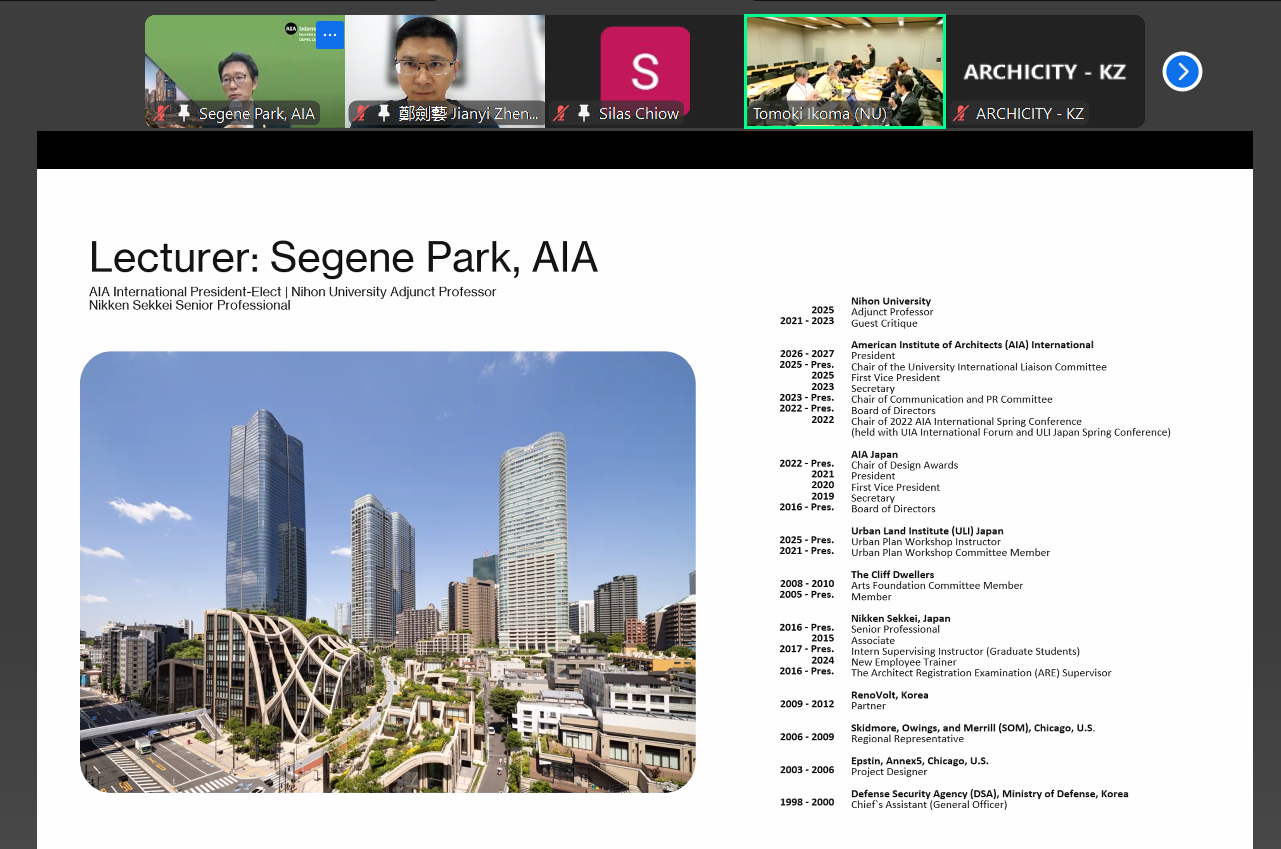The height and width of the screenshot is (849, 1281).
Task: Click New Employee Trainer entry
Action: (x=904, y=662)
